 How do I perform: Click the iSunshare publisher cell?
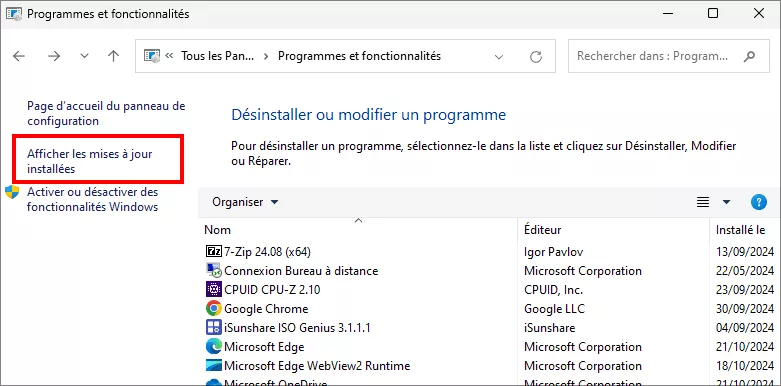point(549,328)
